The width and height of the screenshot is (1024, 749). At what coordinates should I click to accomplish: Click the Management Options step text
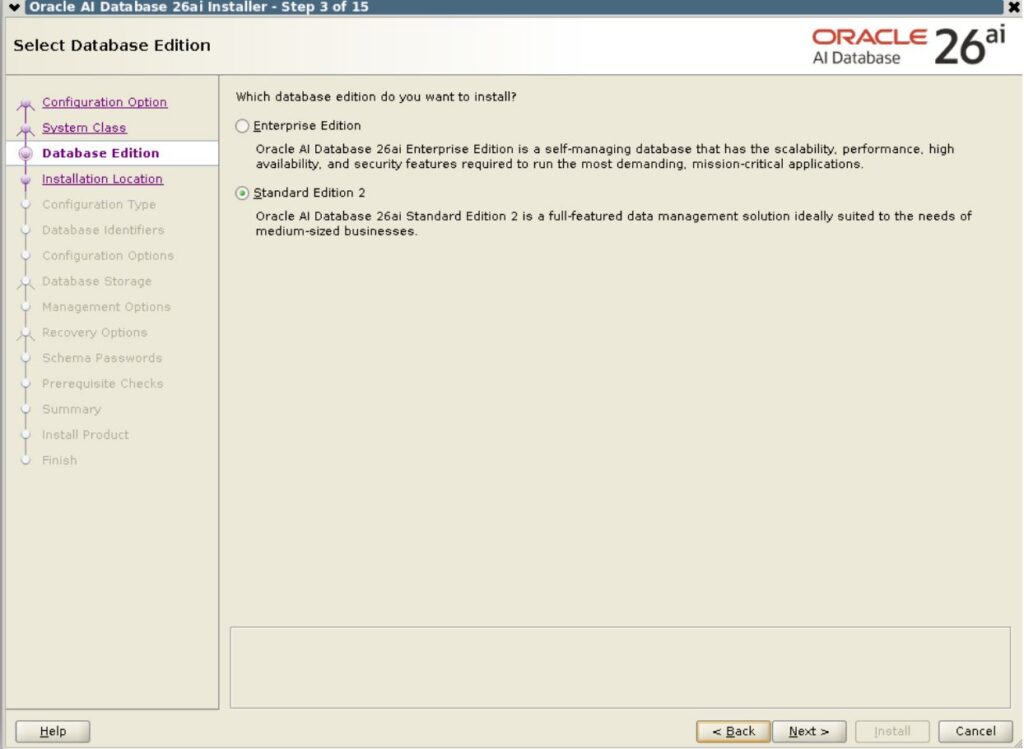coord(106,306)
